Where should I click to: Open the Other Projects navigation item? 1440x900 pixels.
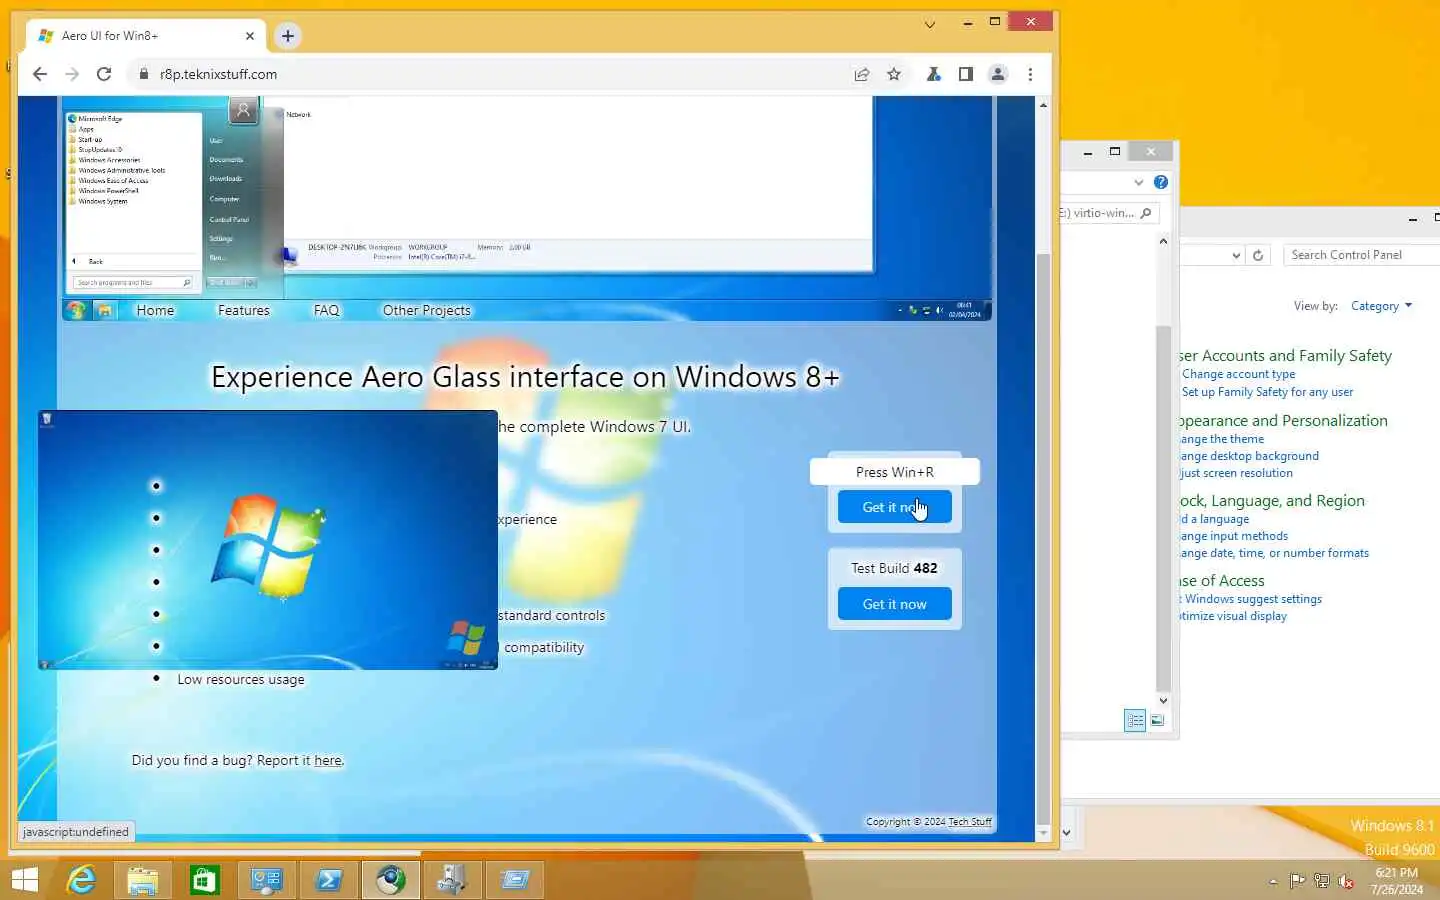click(x=427, y=311)
